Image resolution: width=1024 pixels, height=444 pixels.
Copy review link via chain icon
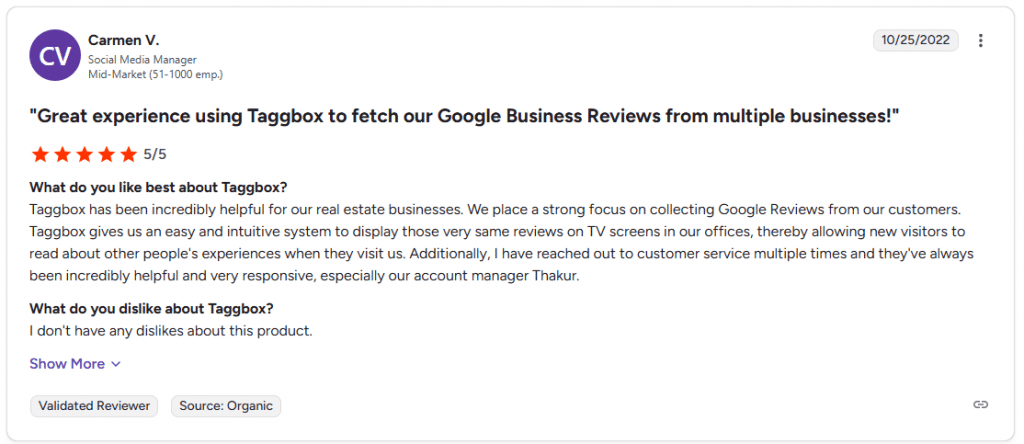tap(981, 405)
